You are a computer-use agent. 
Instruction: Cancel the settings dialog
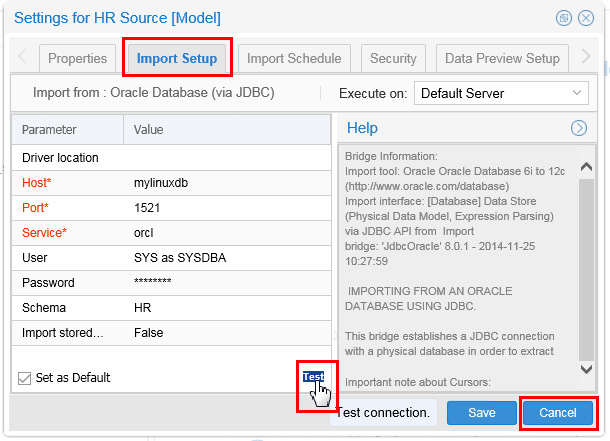[x=558, y=412]
